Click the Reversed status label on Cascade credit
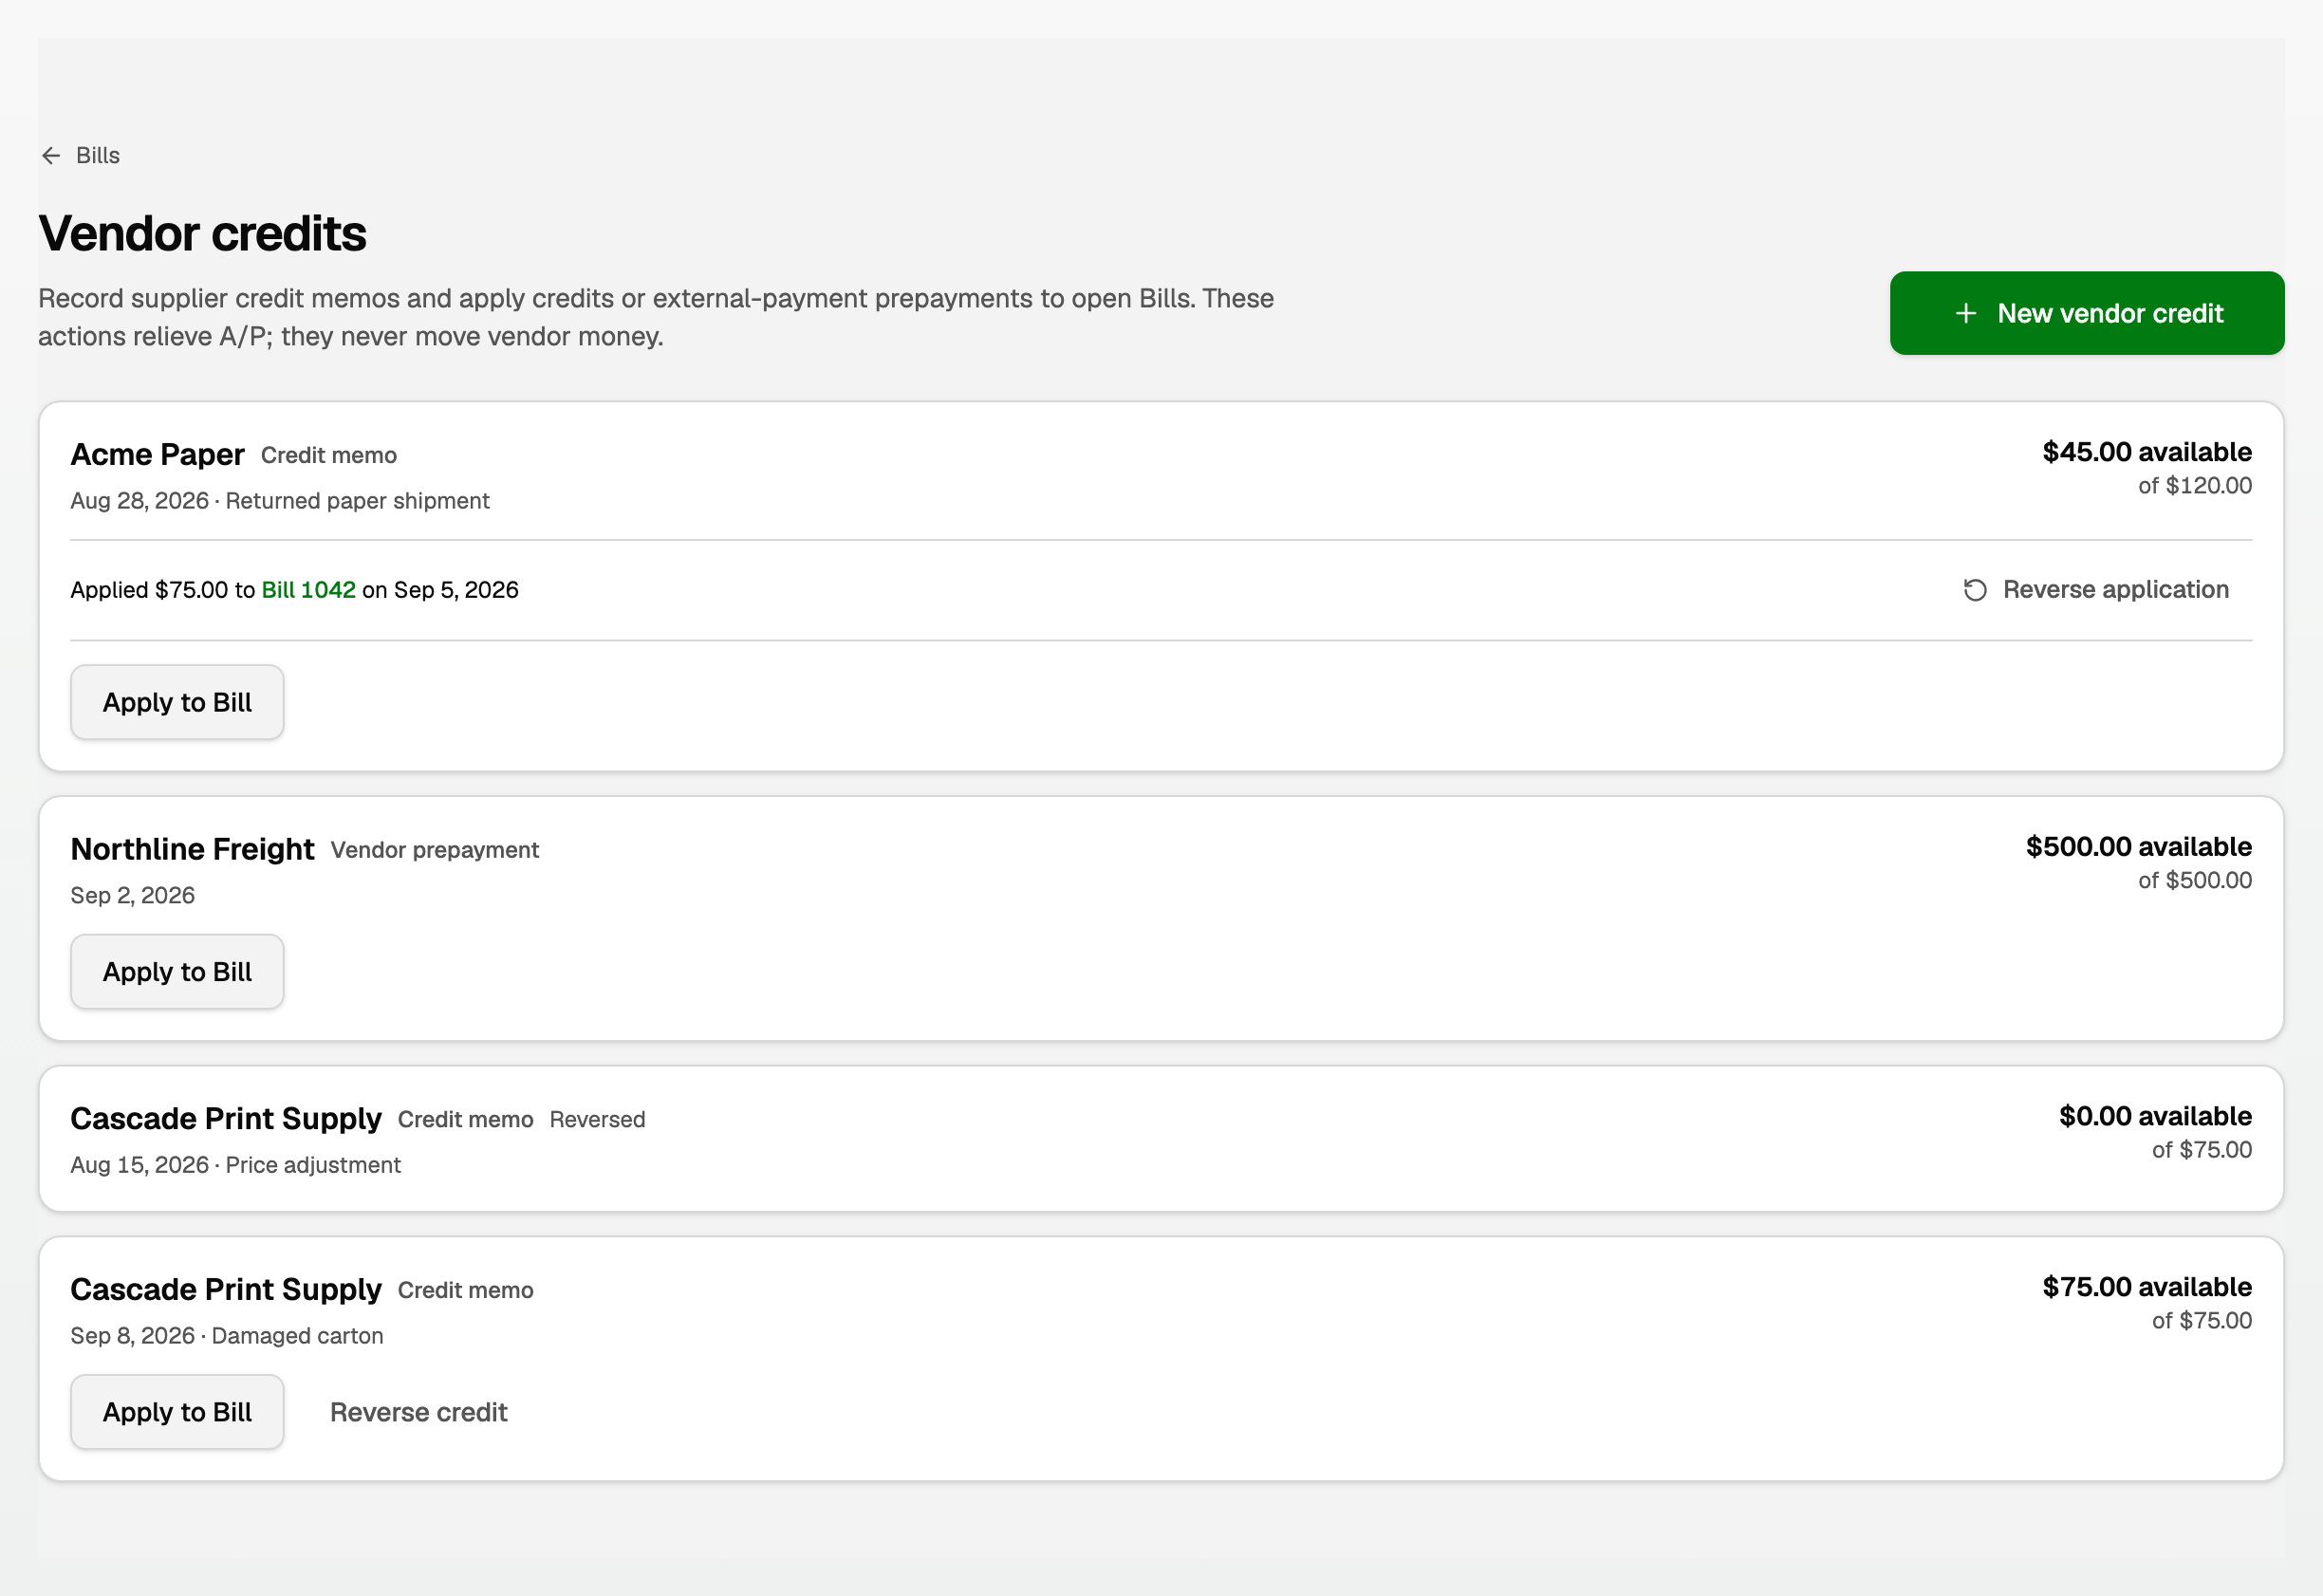Viewport: 2323px width, 1596px height. click(x=597, y=1119)
